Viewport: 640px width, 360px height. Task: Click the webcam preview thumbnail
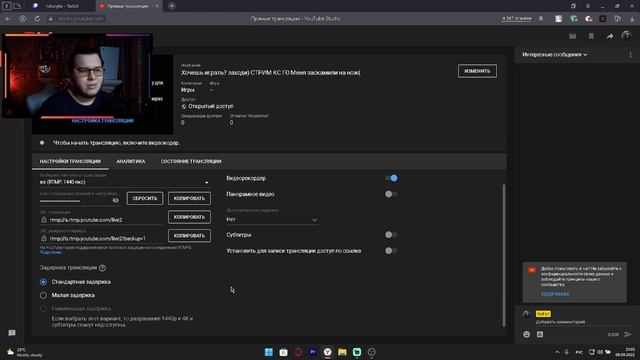click(x=78, y=76)
